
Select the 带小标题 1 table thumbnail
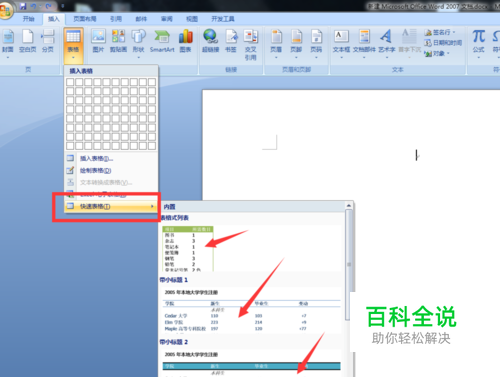(x=252, y=310)
